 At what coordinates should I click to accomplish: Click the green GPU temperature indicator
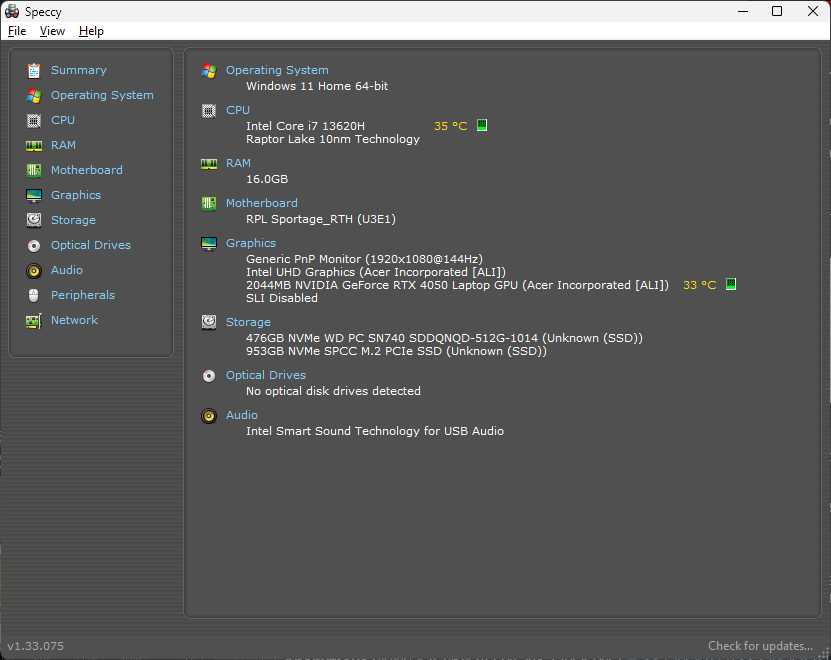pyautogui.click(x=731, y=284)
